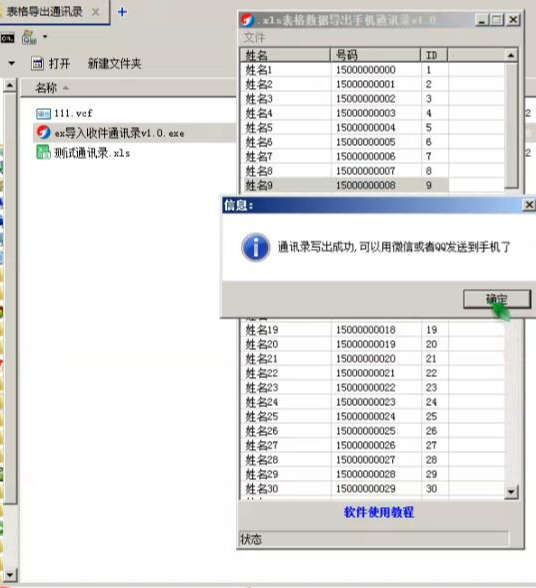Select the row 姓名28
The image size is (536, 588).
(345, 460)
